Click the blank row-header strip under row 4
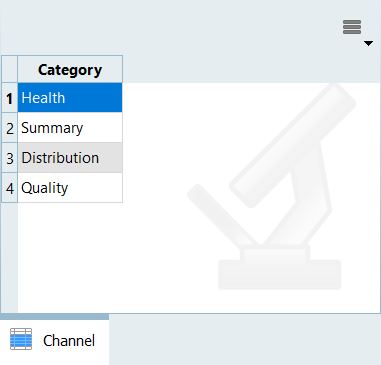 [x=9, y=257]
